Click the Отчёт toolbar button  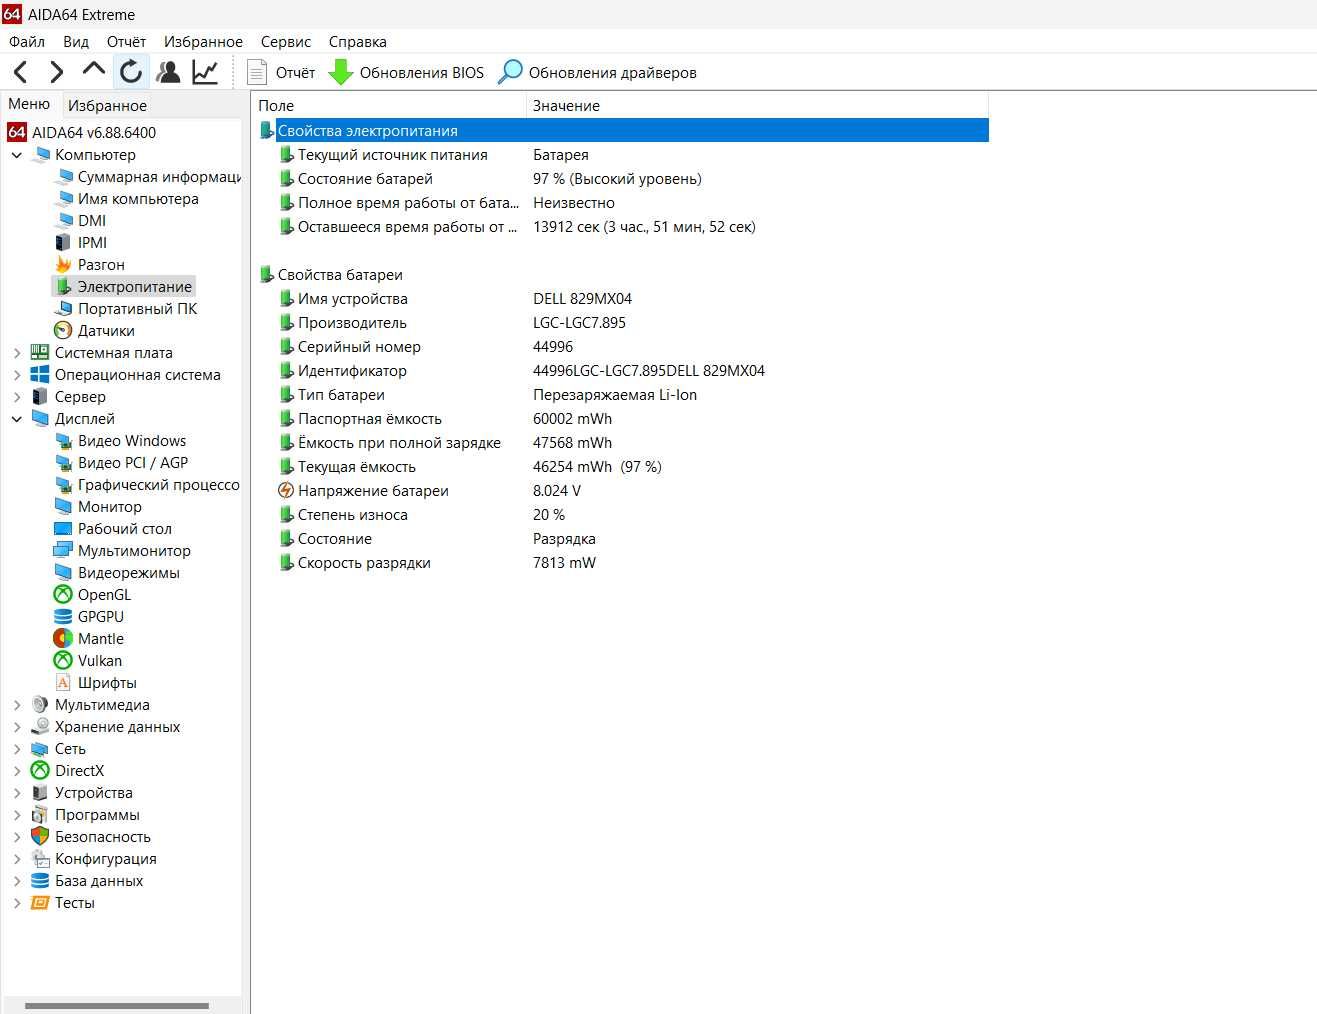[281, 72]
